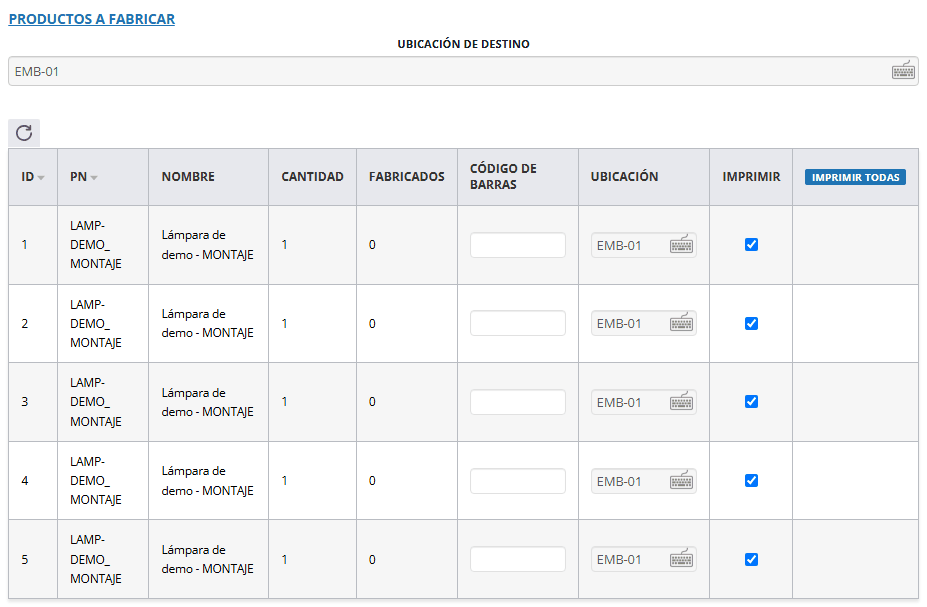Click the UBICACIÓN DE DESTINO label

click(x=464, y=44)
